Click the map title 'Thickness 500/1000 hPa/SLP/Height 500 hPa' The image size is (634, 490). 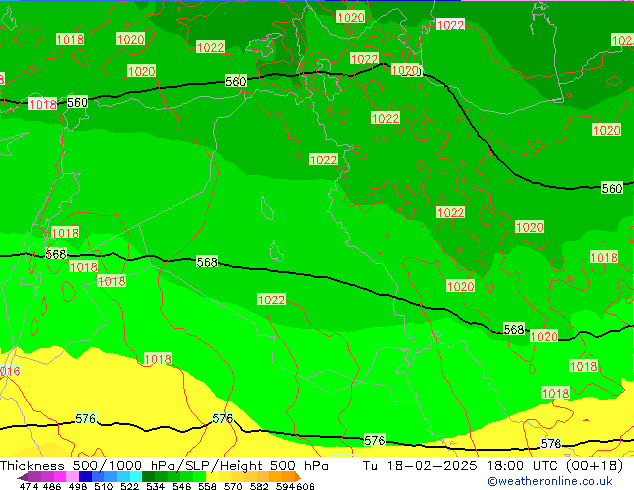[x=164, y=466]
